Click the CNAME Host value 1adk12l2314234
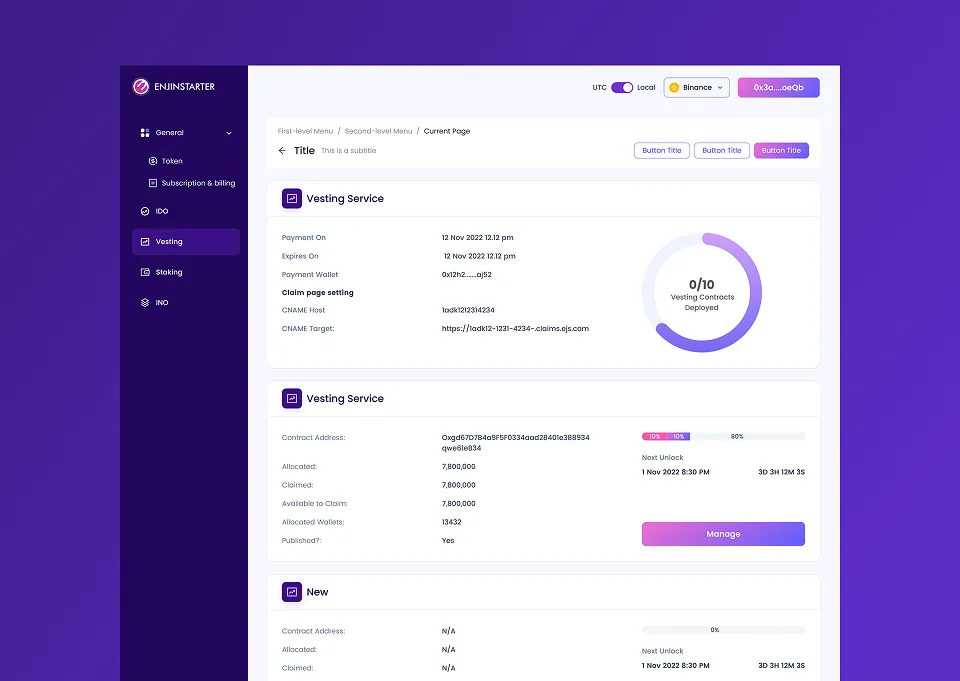 (468, 310)
